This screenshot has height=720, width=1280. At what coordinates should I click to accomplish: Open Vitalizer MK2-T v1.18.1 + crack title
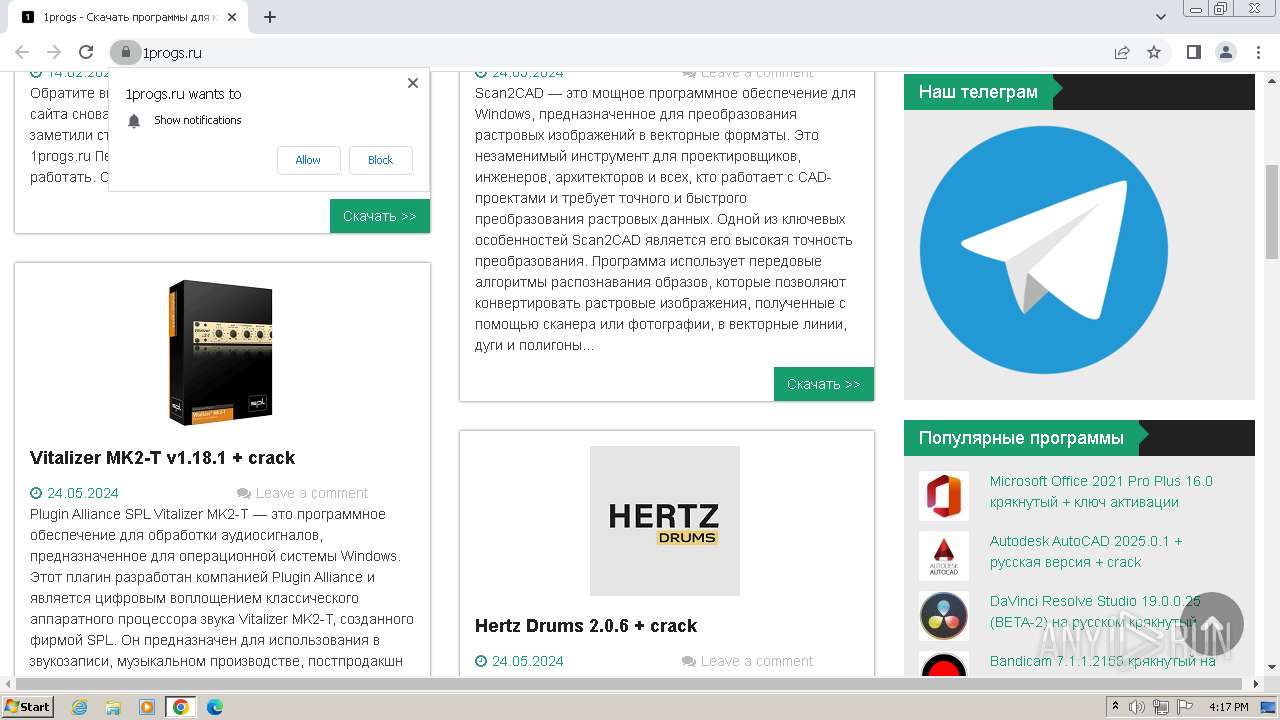tap(162, 458)
